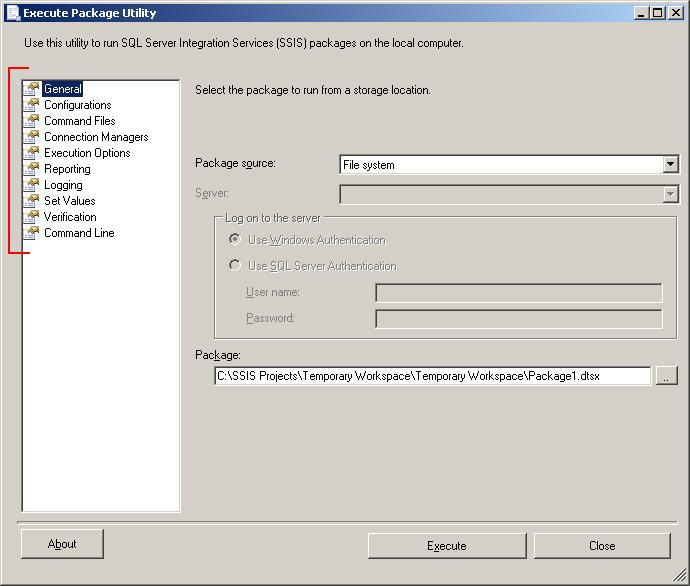Click the Command Files page icon

(32, 121)
